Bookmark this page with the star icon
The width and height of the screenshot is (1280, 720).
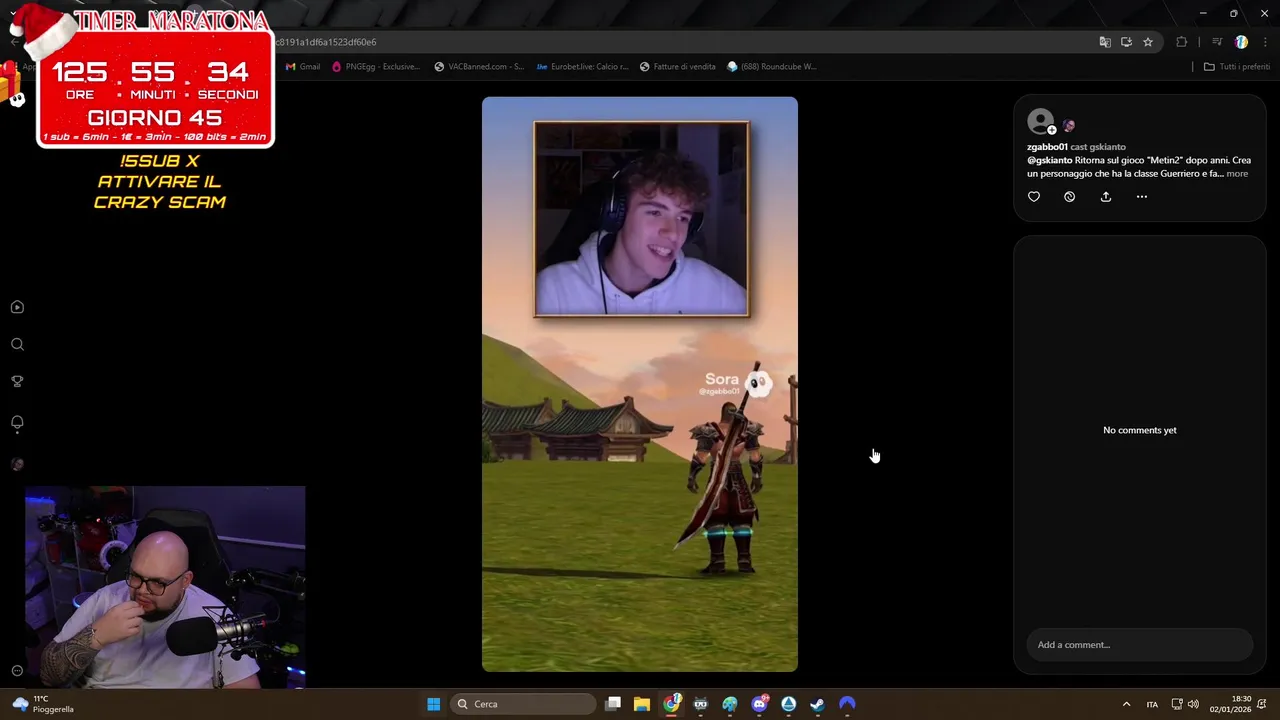coord(1148,42)
